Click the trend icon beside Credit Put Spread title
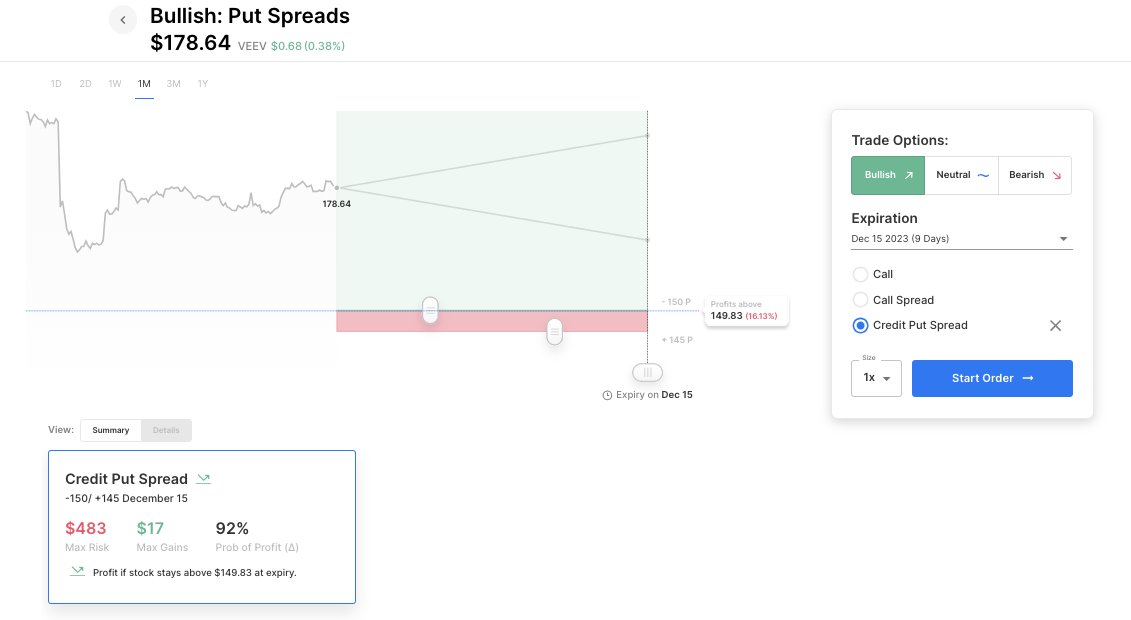Screen dimensions: 1131x620 click(x=203, y=479)
